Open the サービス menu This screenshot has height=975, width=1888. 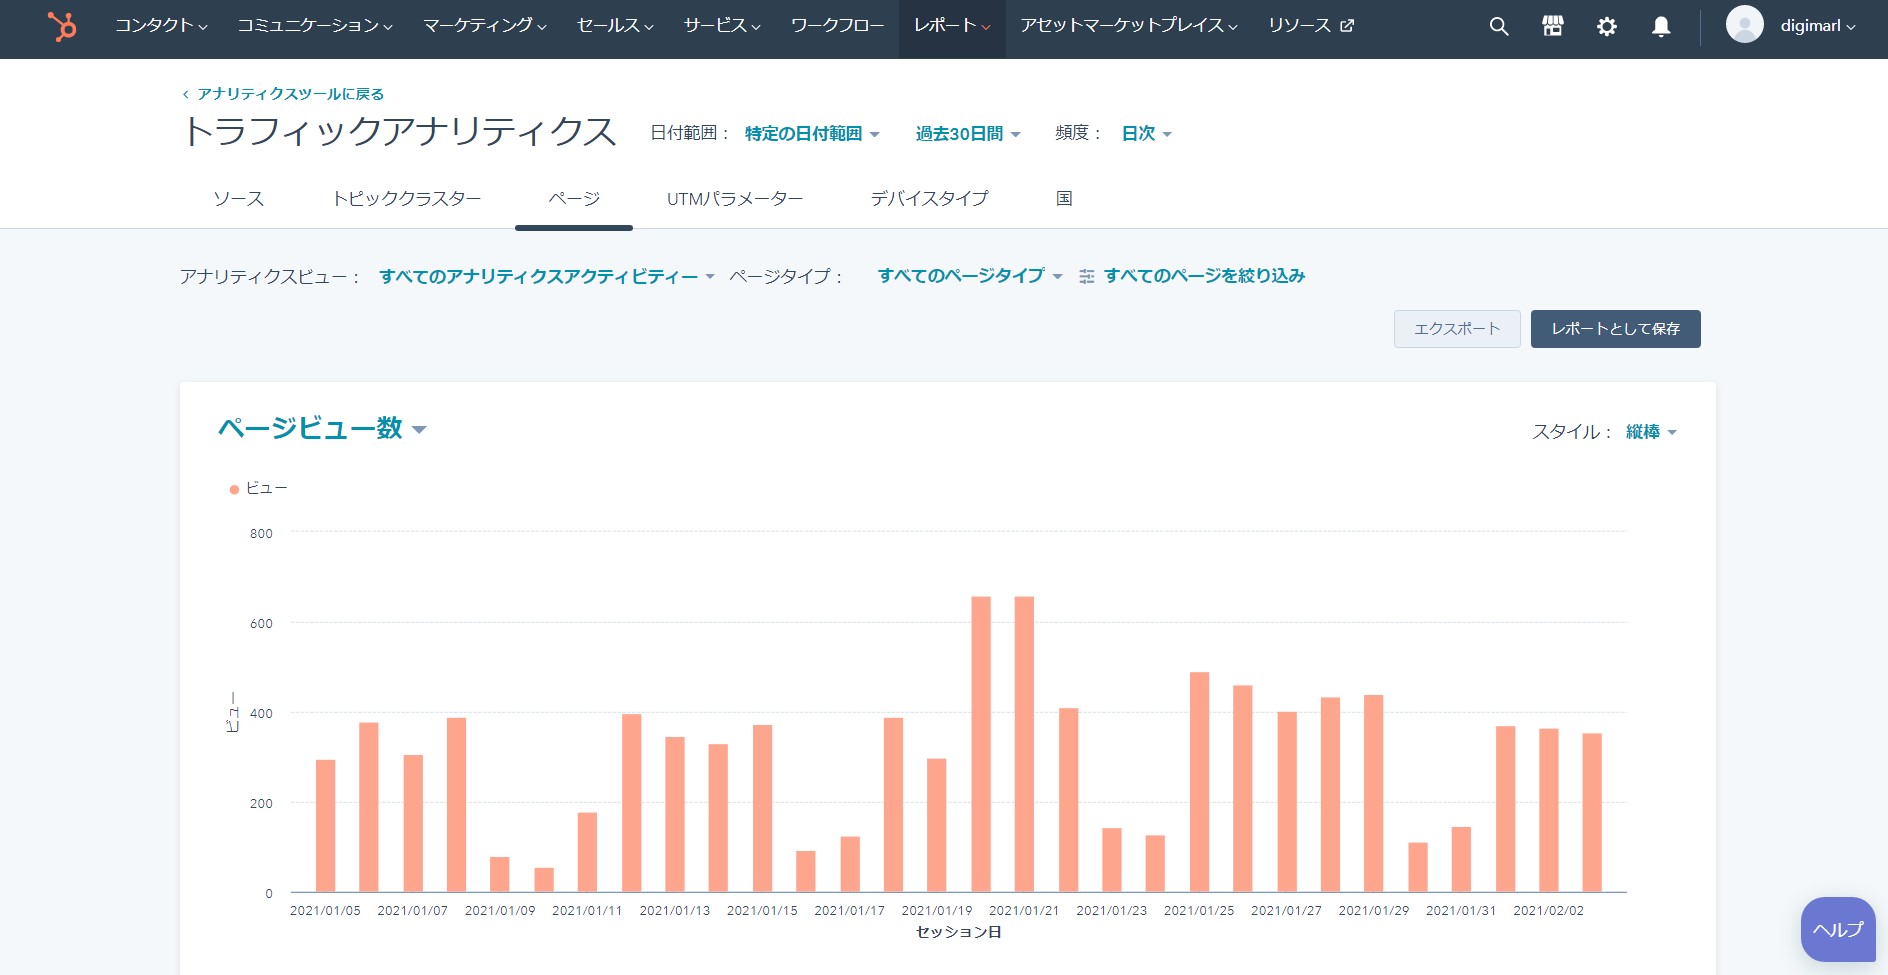(x=722, y=26)
